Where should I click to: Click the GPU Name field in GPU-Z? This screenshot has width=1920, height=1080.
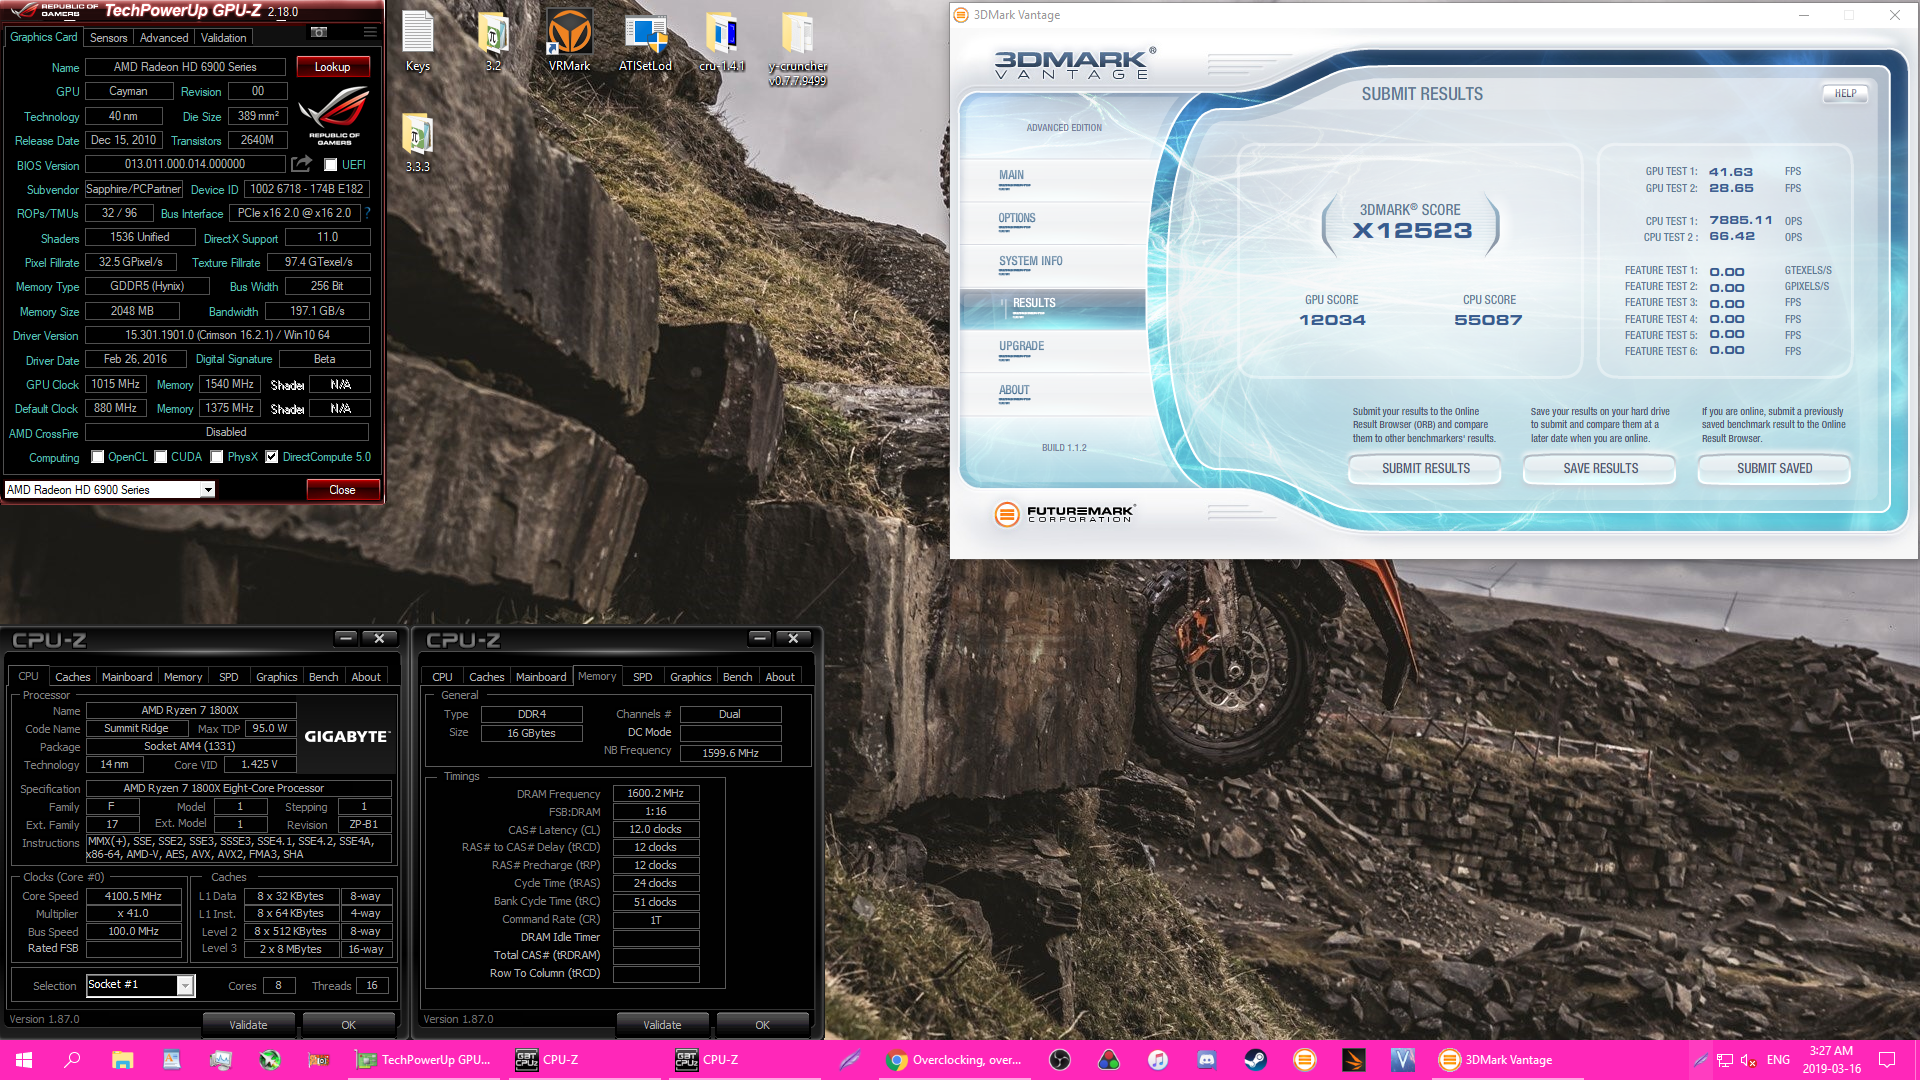pyautogui.click(x=185, y=67)
